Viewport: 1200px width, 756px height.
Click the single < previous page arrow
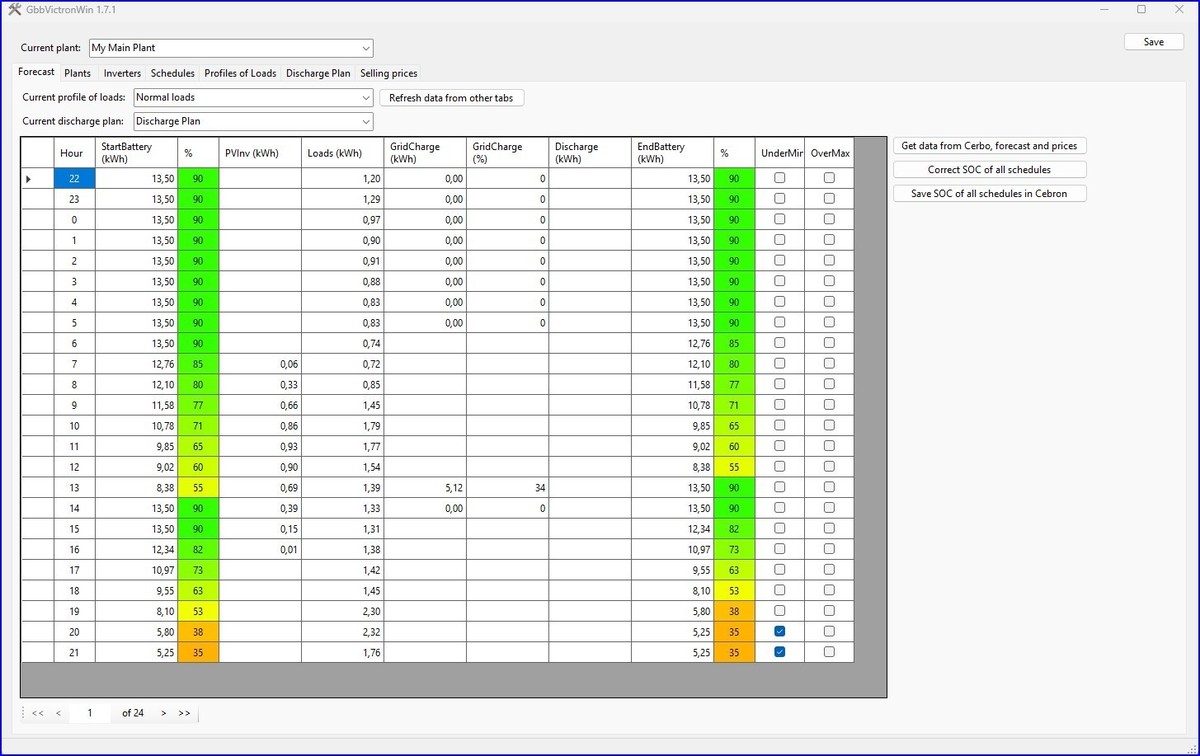pos(58,713)
